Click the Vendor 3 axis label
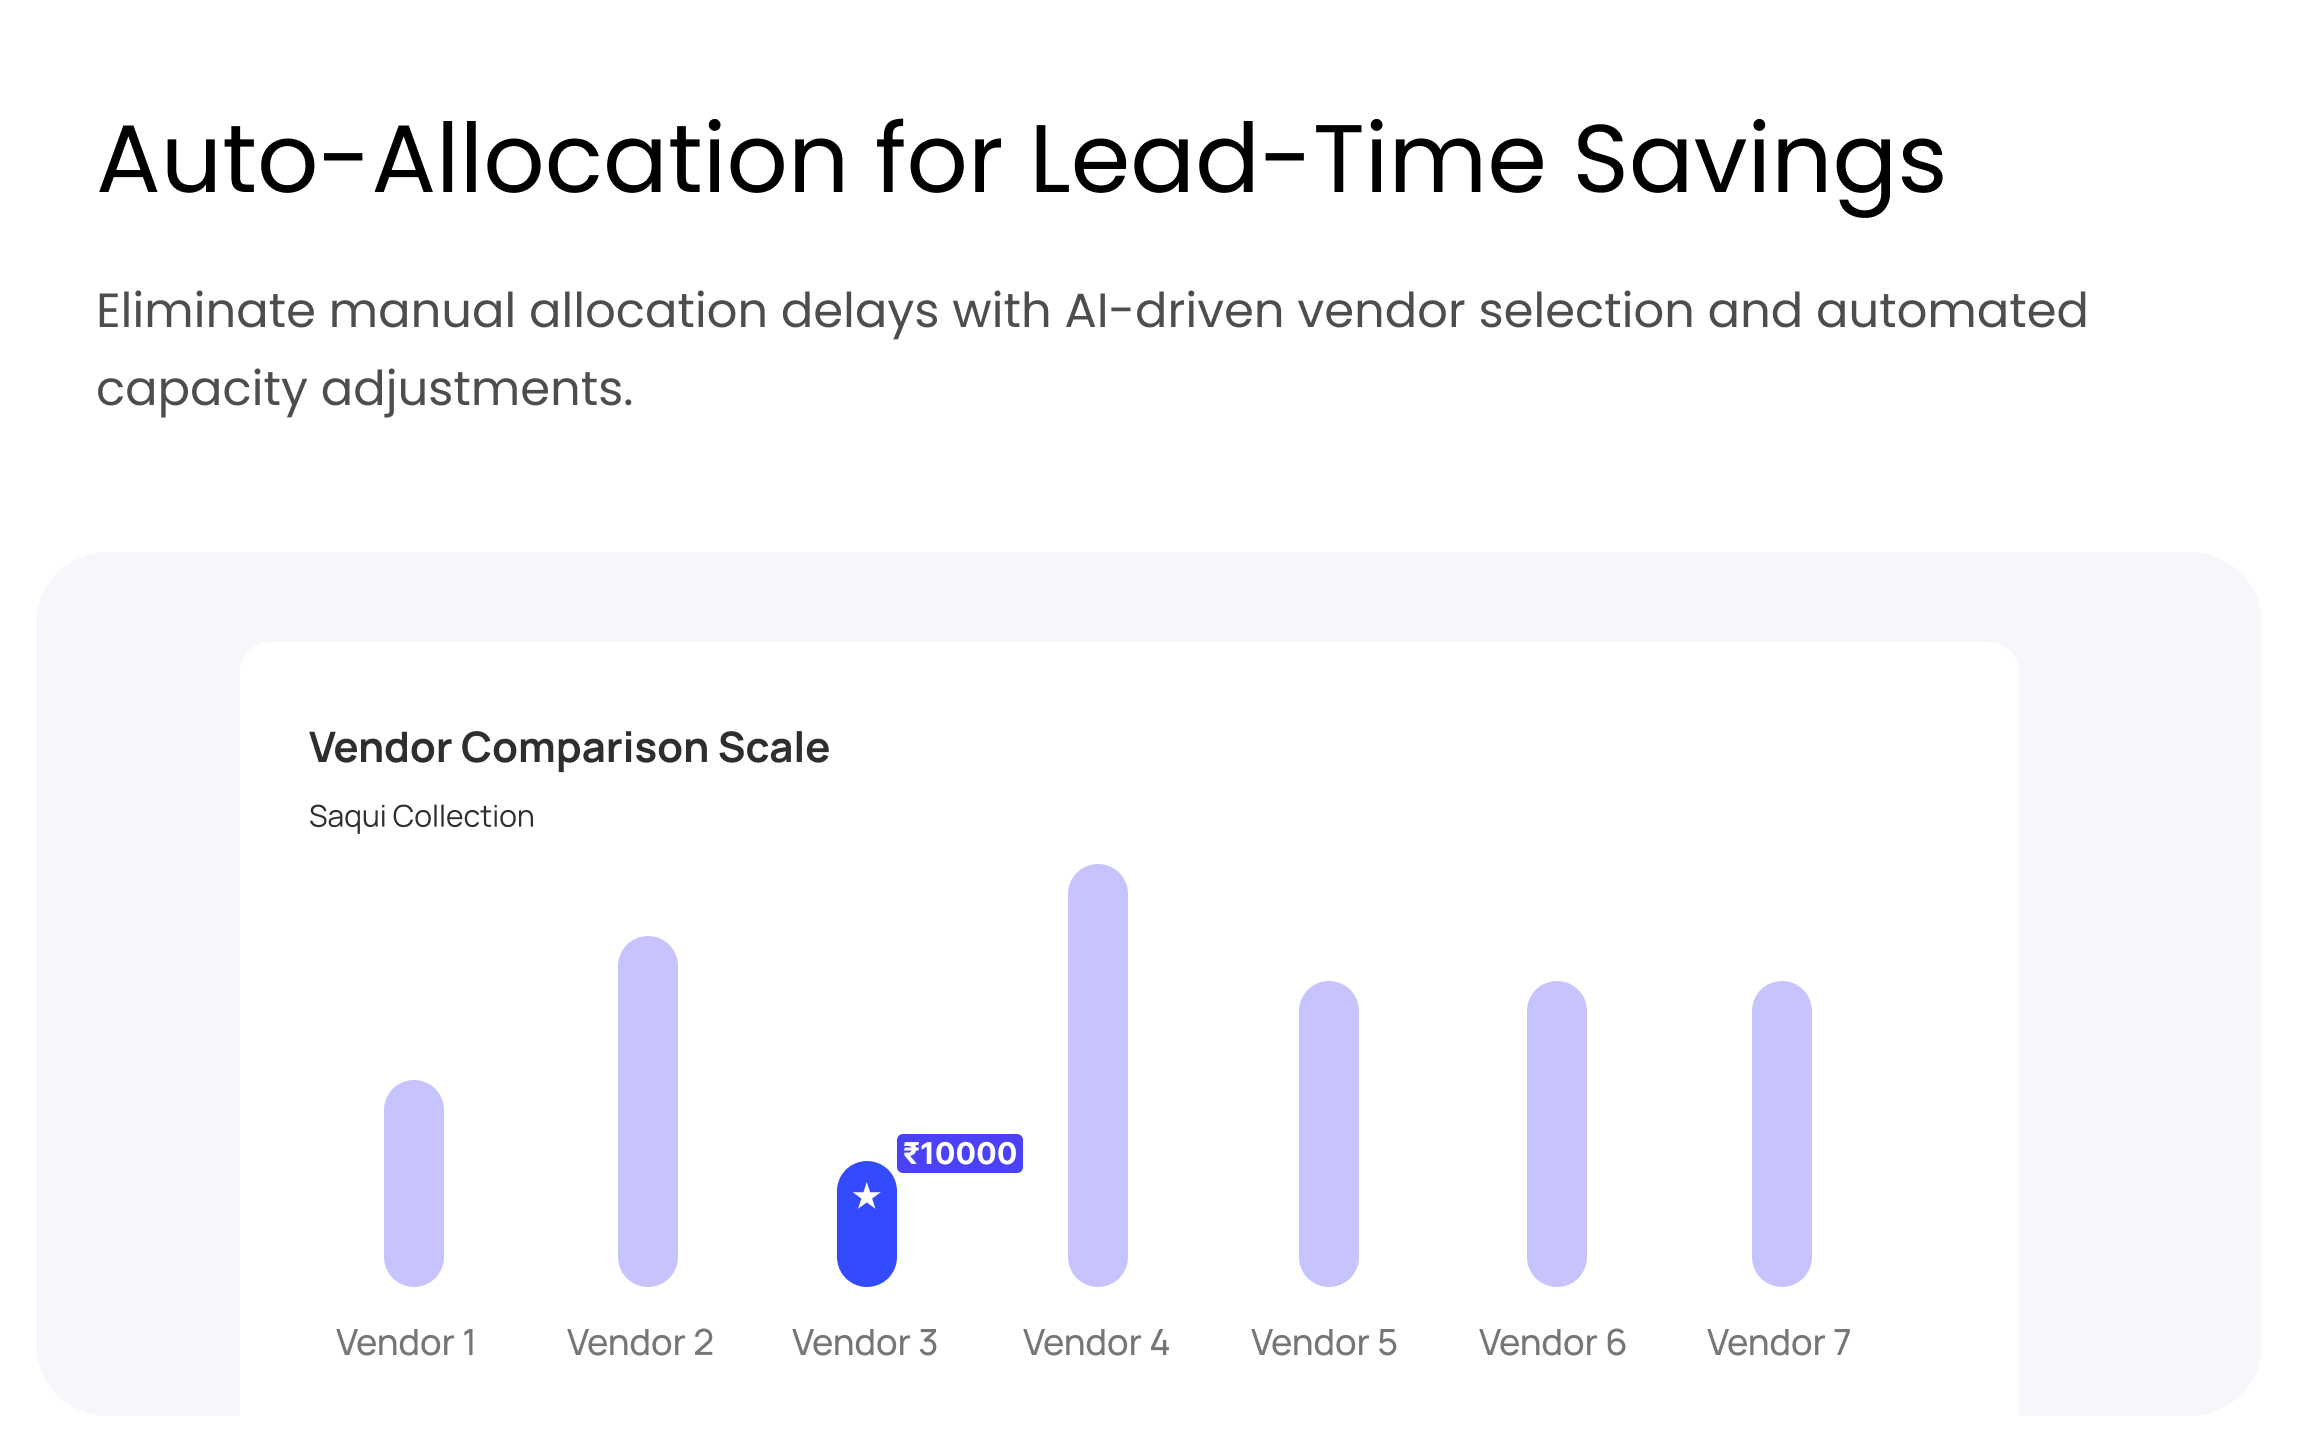This screenshot has width=2298, height=1452. 865,1343
